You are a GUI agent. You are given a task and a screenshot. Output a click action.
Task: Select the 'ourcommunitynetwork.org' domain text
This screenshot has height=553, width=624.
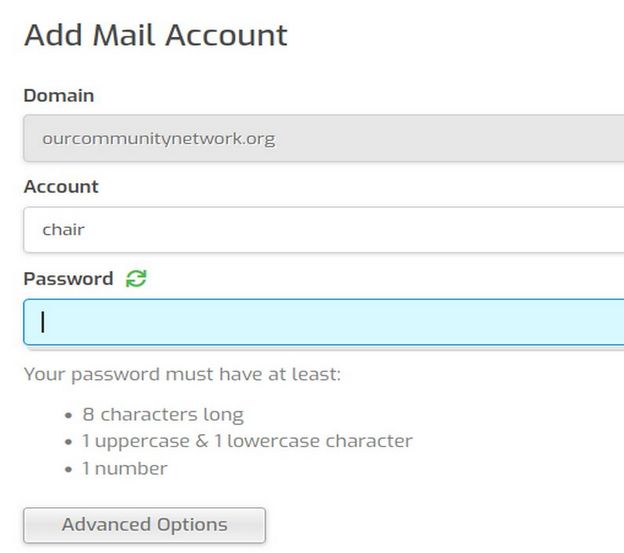tap(158, 138)
